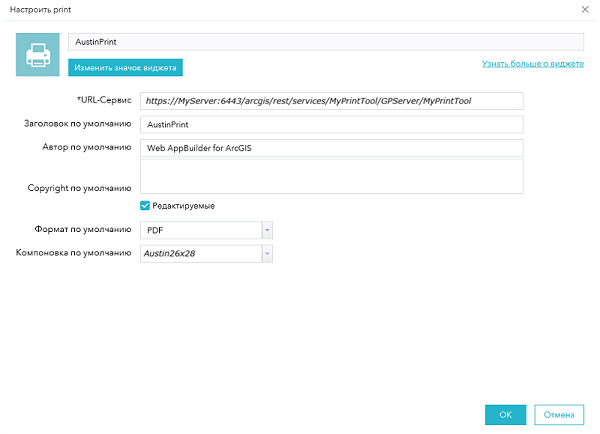
Task: Select the Автор по умолчанию field
Action: pyautogui.click(x=332, y=148)
